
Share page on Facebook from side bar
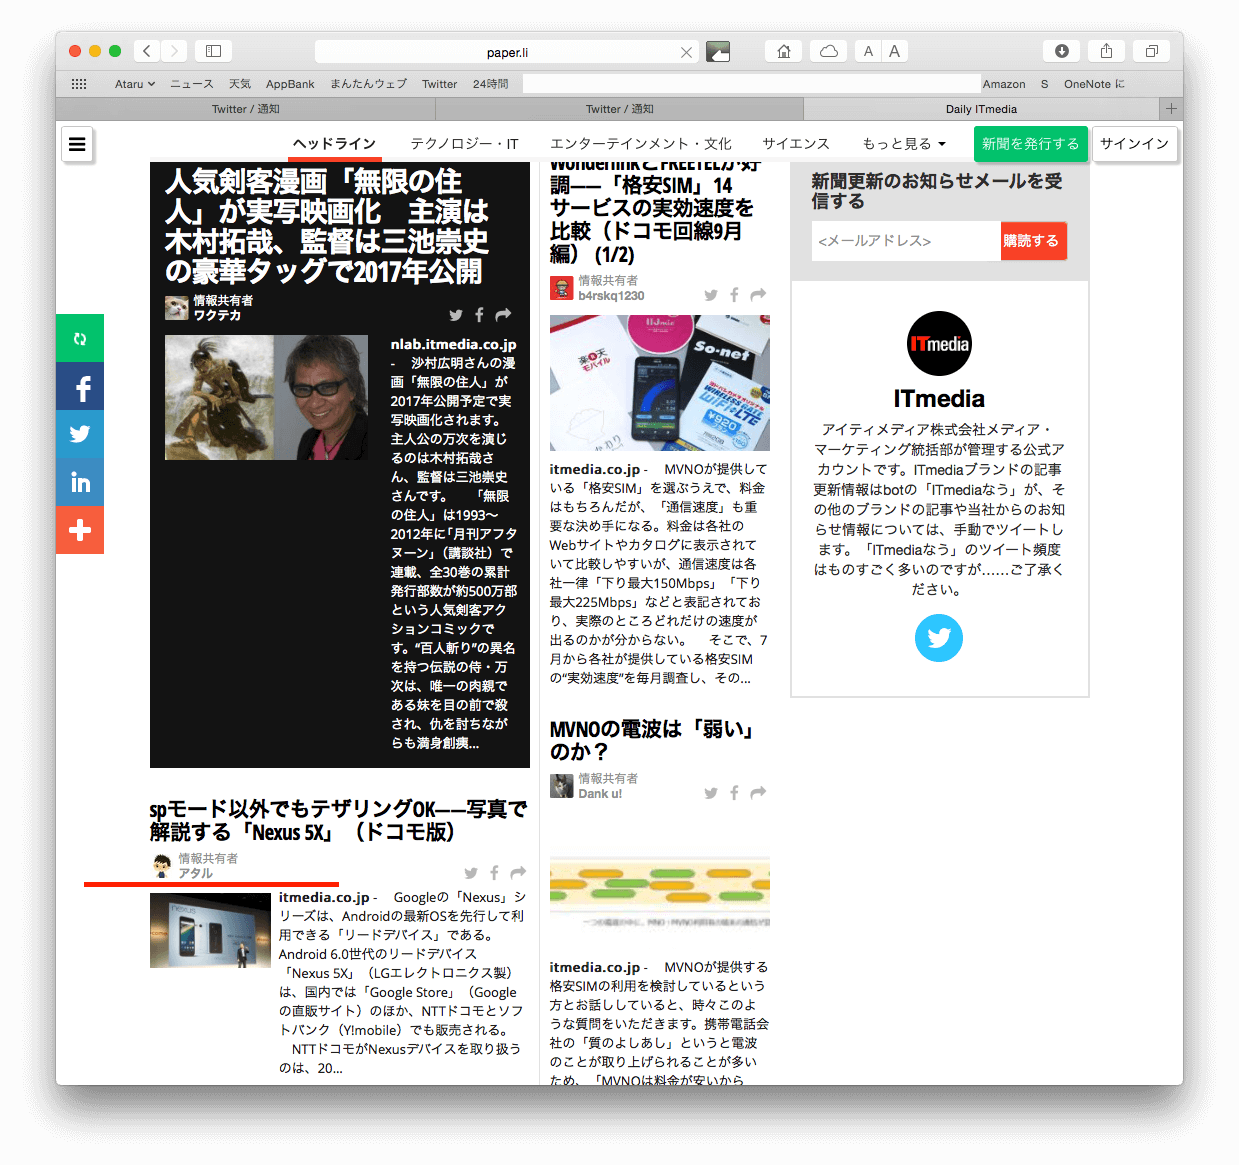80,387
